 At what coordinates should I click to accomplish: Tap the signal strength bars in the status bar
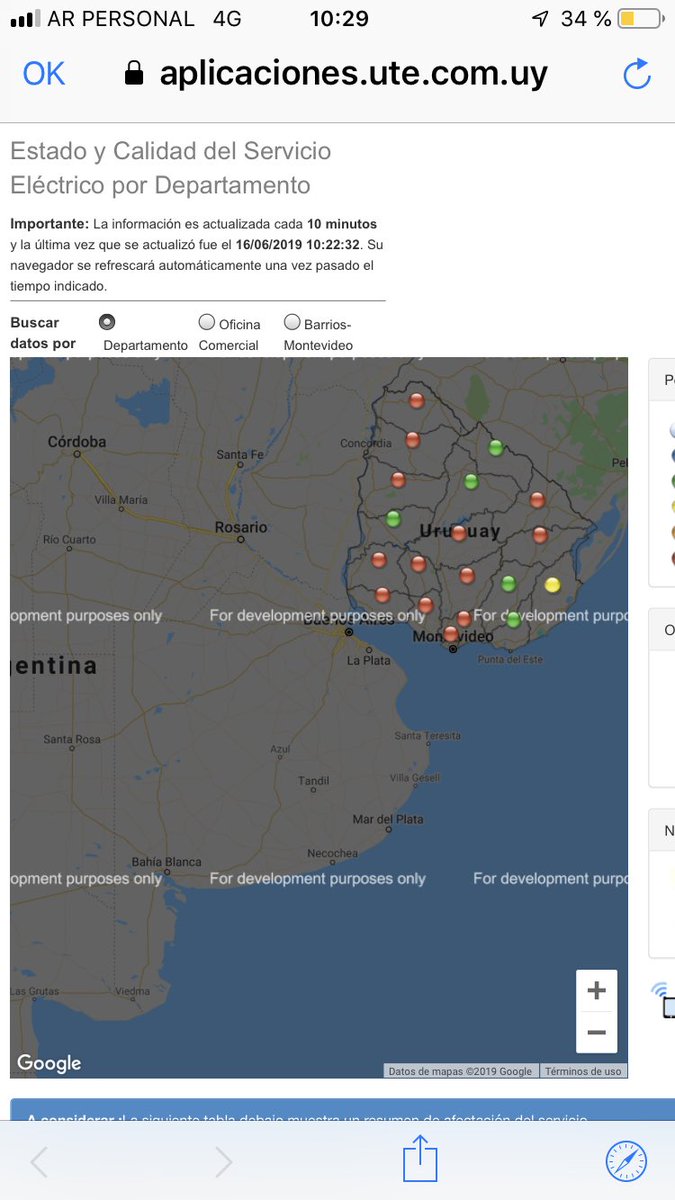pyautogui.click(x=25, y=19)
